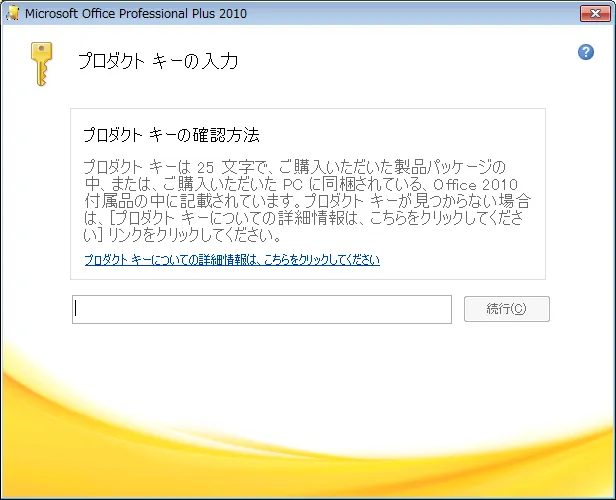
Task: Click the heading プロダクト キーの入力
Action: tap(158, 61)
